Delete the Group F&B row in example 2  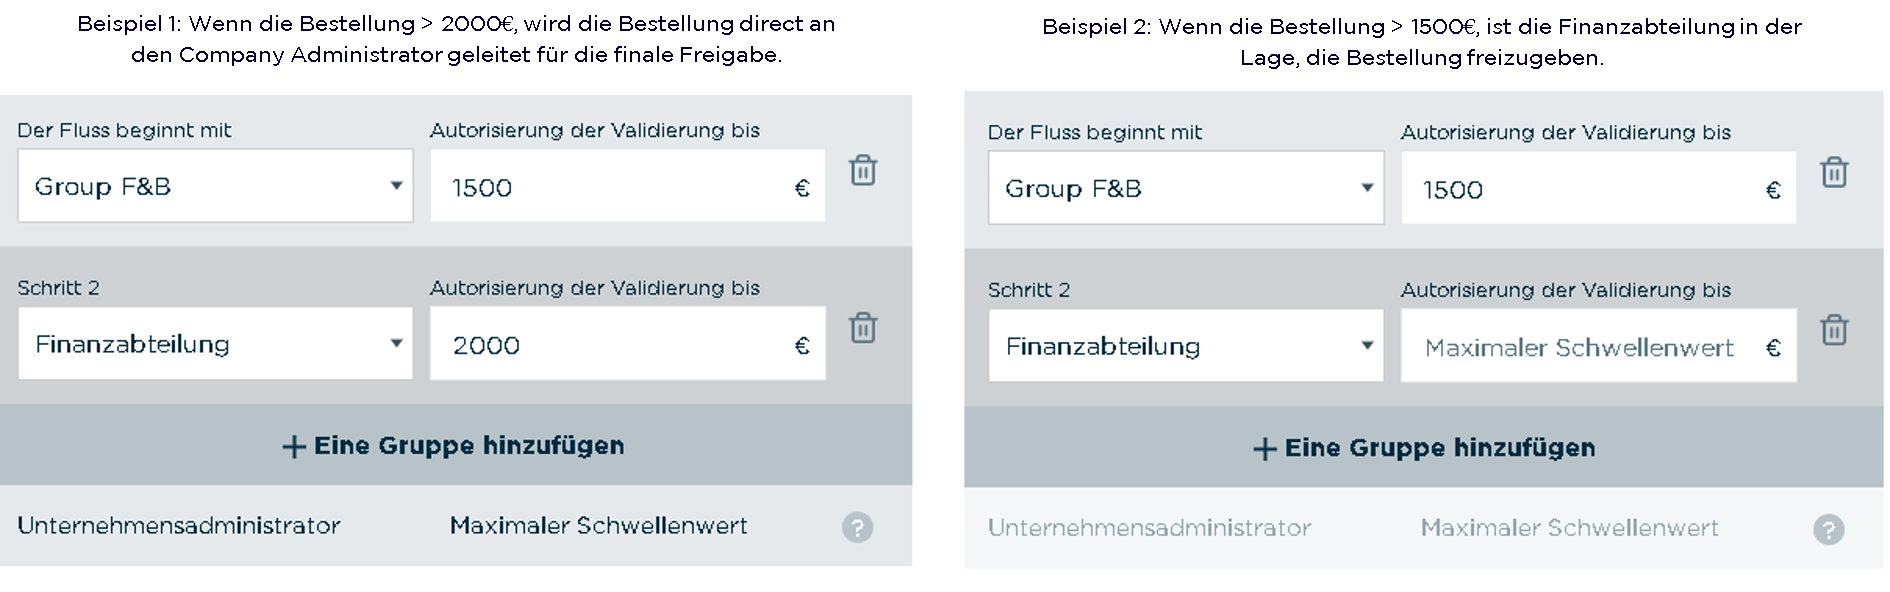click(1834, 172)
